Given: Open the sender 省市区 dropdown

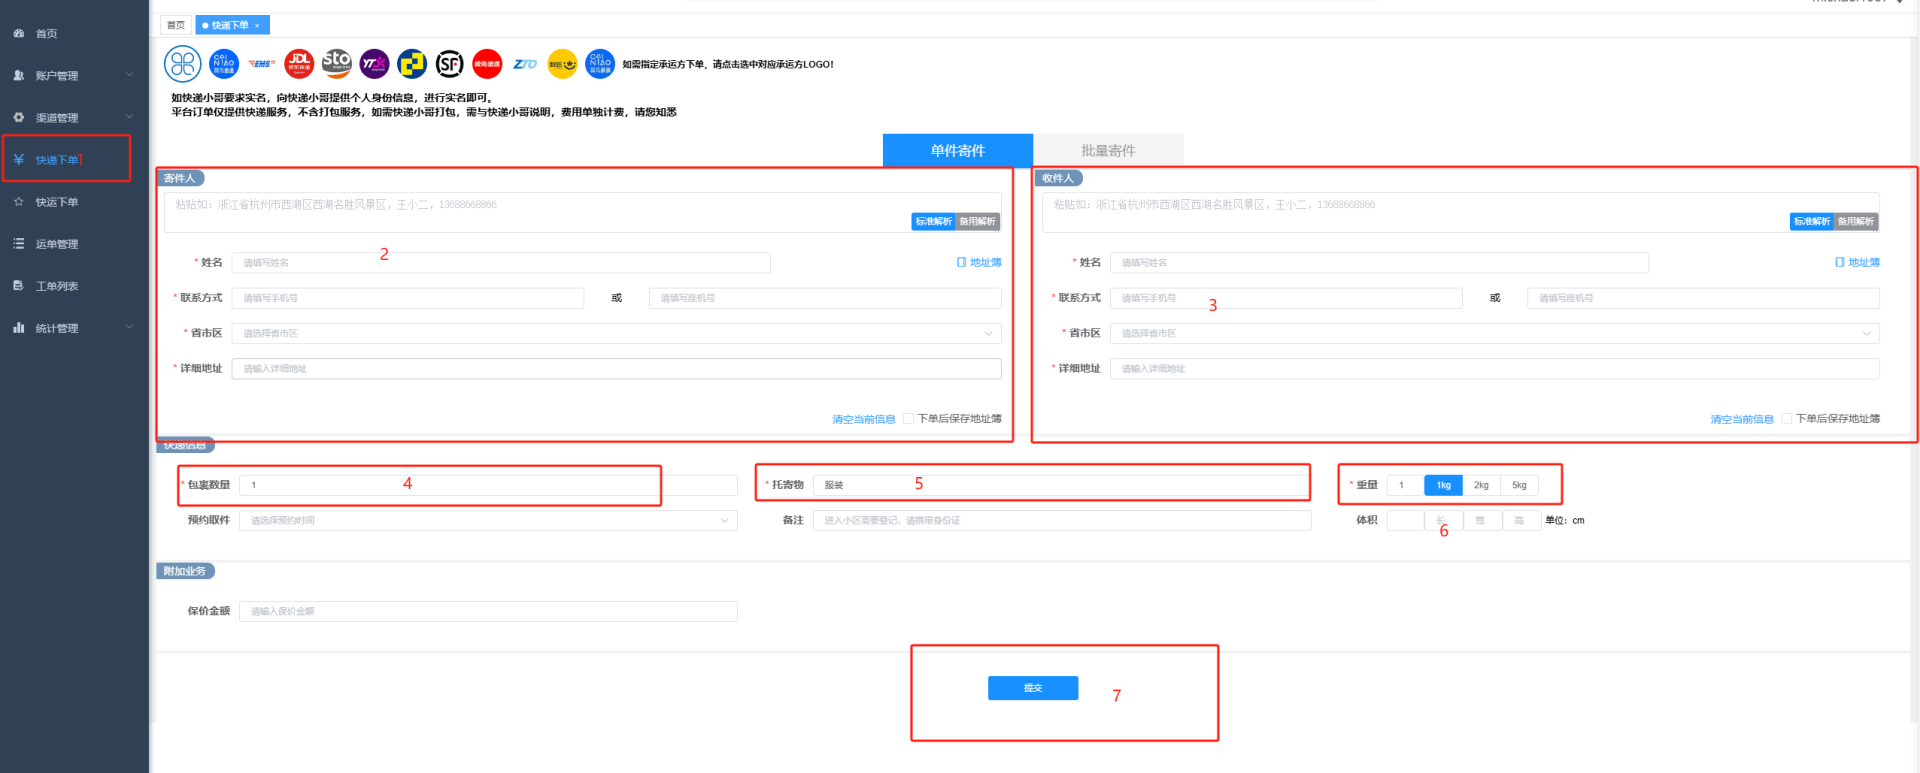Looking at the screenshot, I should tap(616, 333).
